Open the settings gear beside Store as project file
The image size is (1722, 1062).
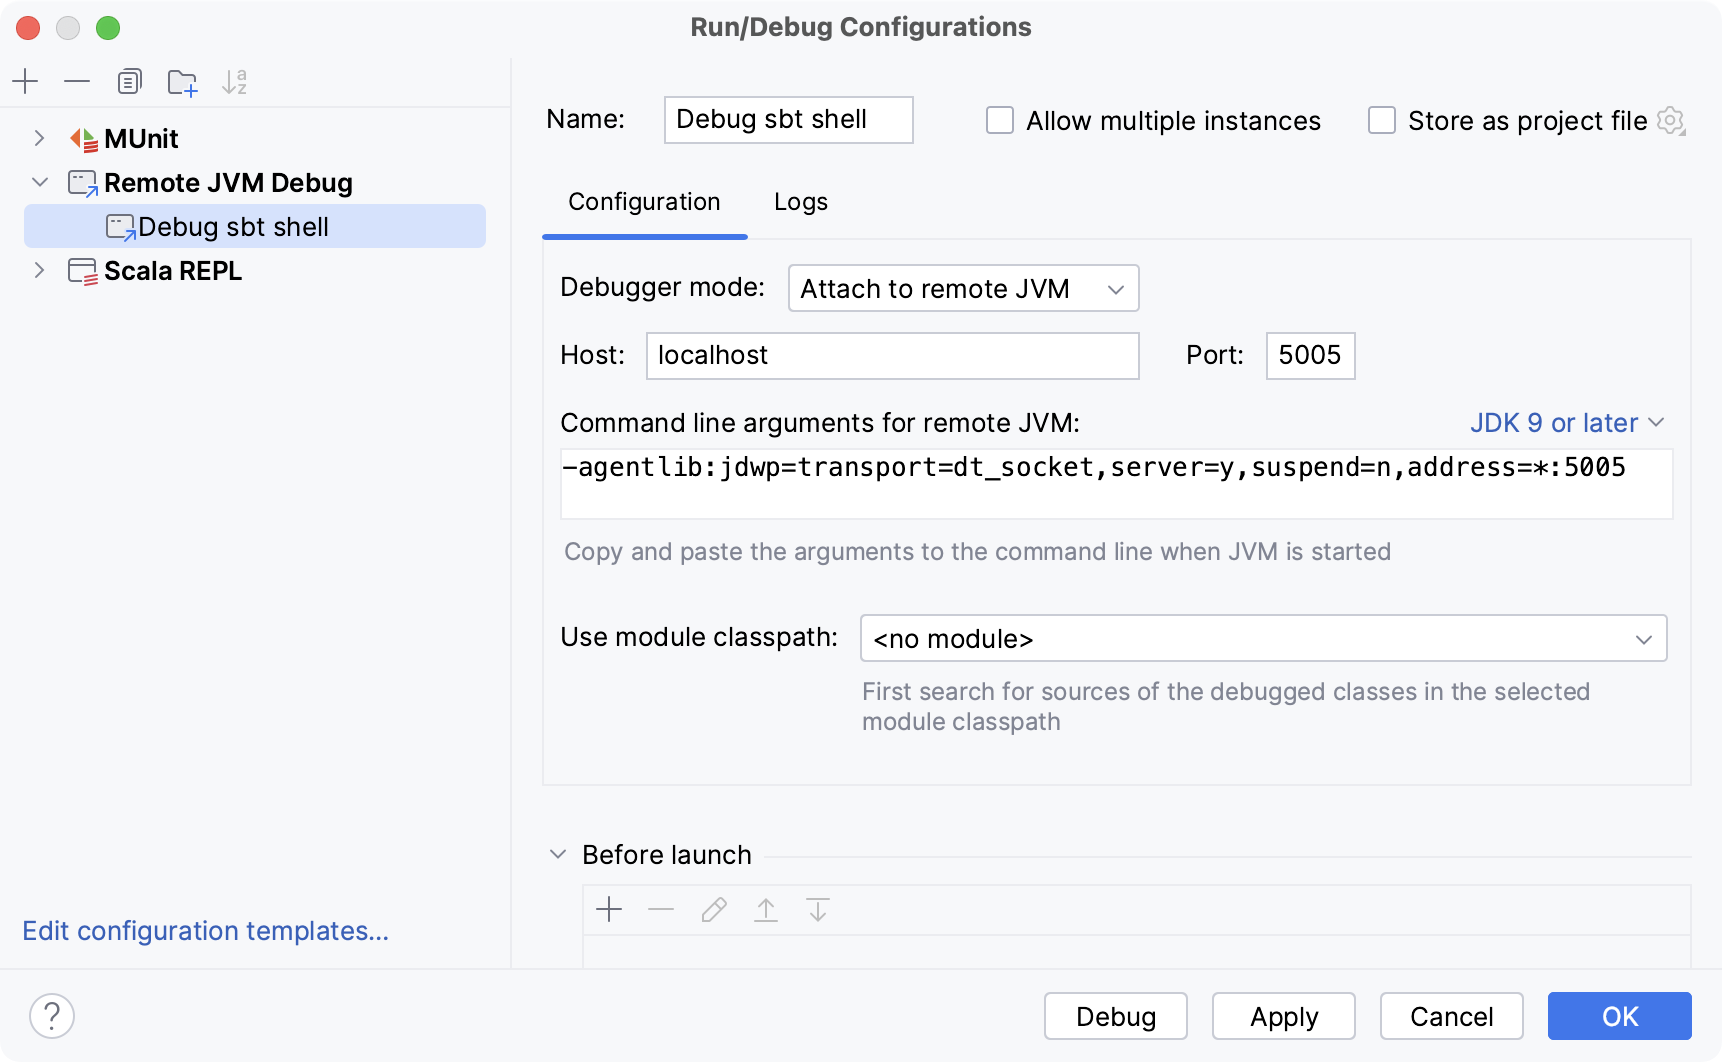[1671, 120]
